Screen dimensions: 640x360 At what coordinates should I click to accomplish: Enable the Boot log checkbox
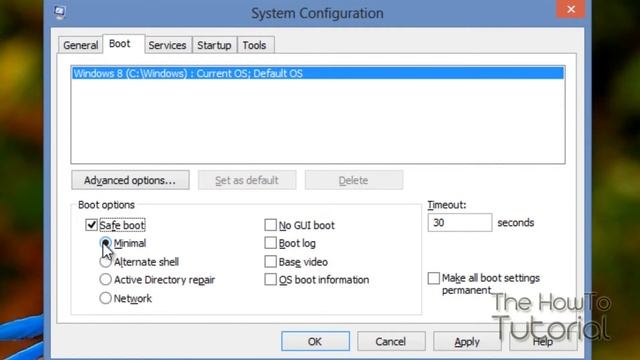click(270, 243)
